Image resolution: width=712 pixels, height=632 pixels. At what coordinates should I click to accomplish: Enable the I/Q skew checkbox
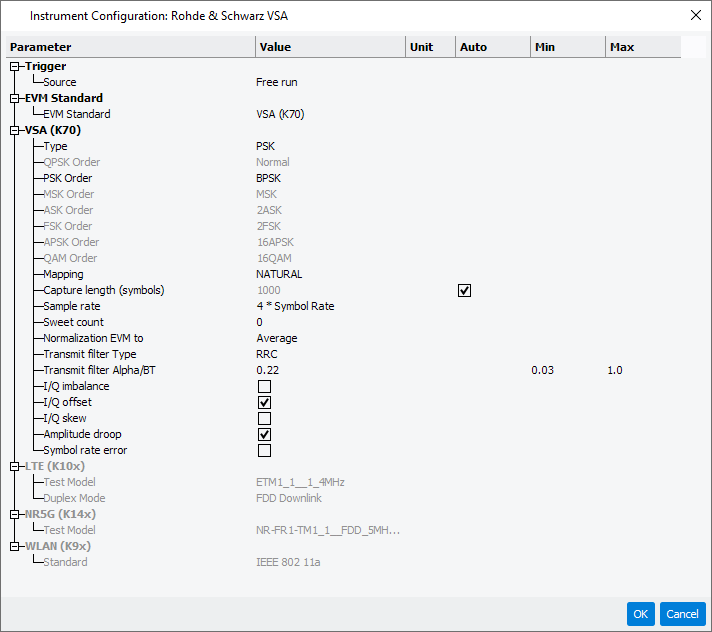pyautogui.click(x=264, y=418)
